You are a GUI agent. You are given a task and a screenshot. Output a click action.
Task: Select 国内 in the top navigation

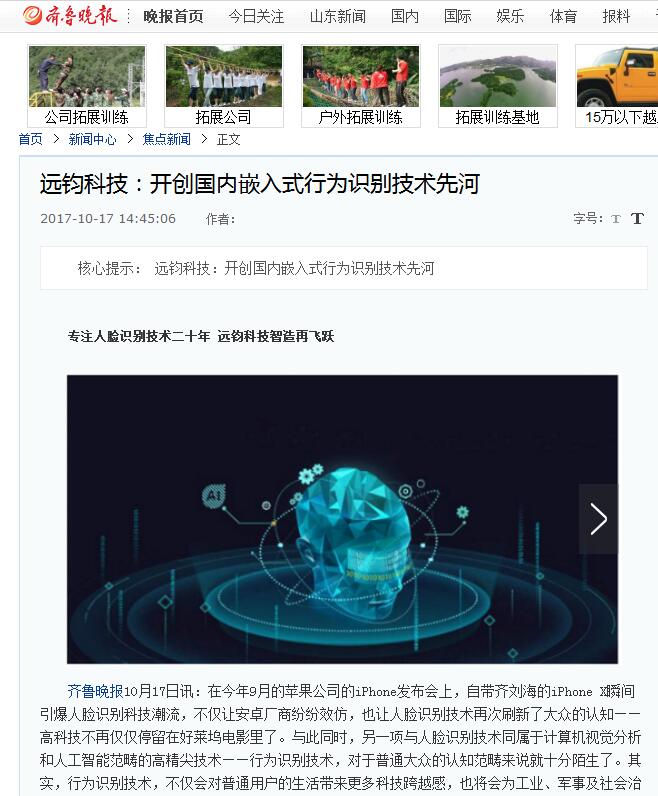click(405, 17)
